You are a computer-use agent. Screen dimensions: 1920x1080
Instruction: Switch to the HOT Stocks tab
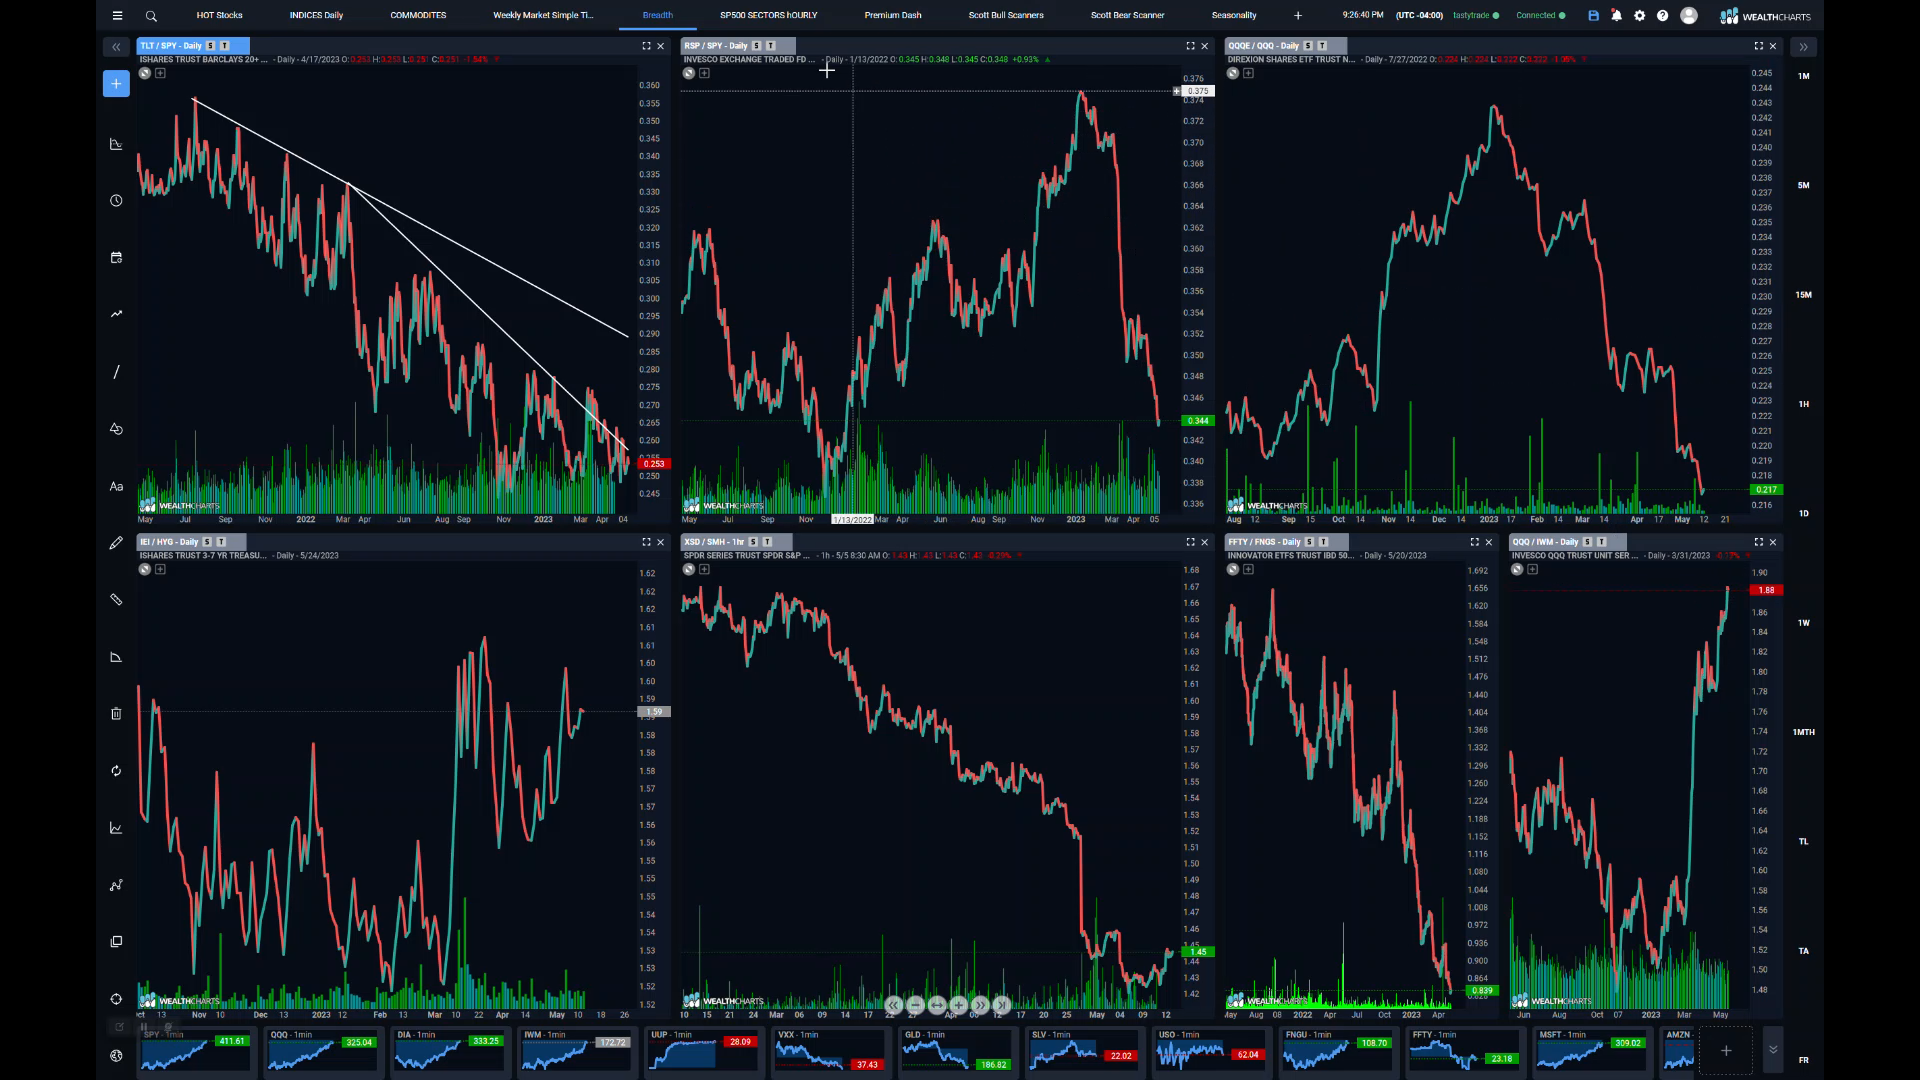click(219, 15)
